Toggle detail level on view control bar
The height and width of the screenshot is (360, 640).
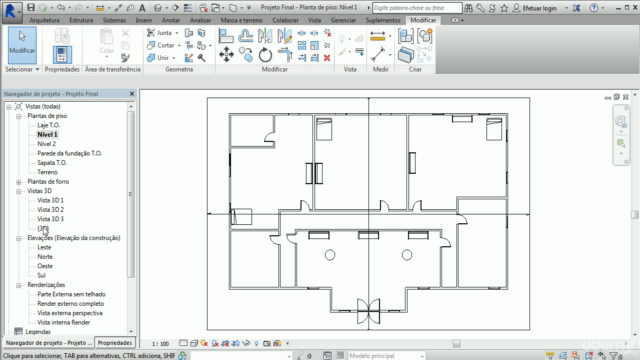click(183, 344)
